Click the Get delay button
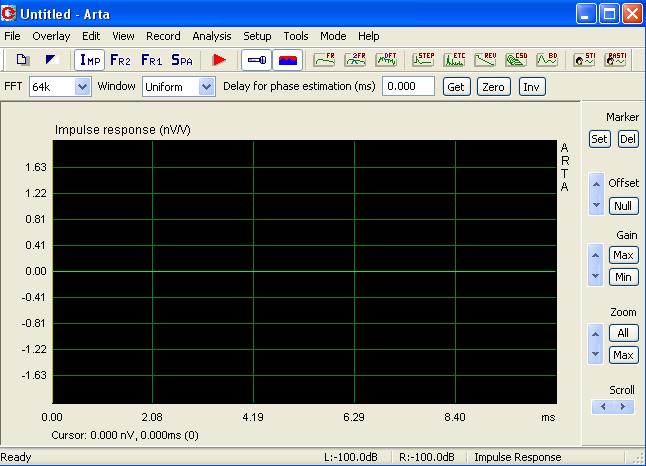The image size is (646, 466). click(456, 87)
